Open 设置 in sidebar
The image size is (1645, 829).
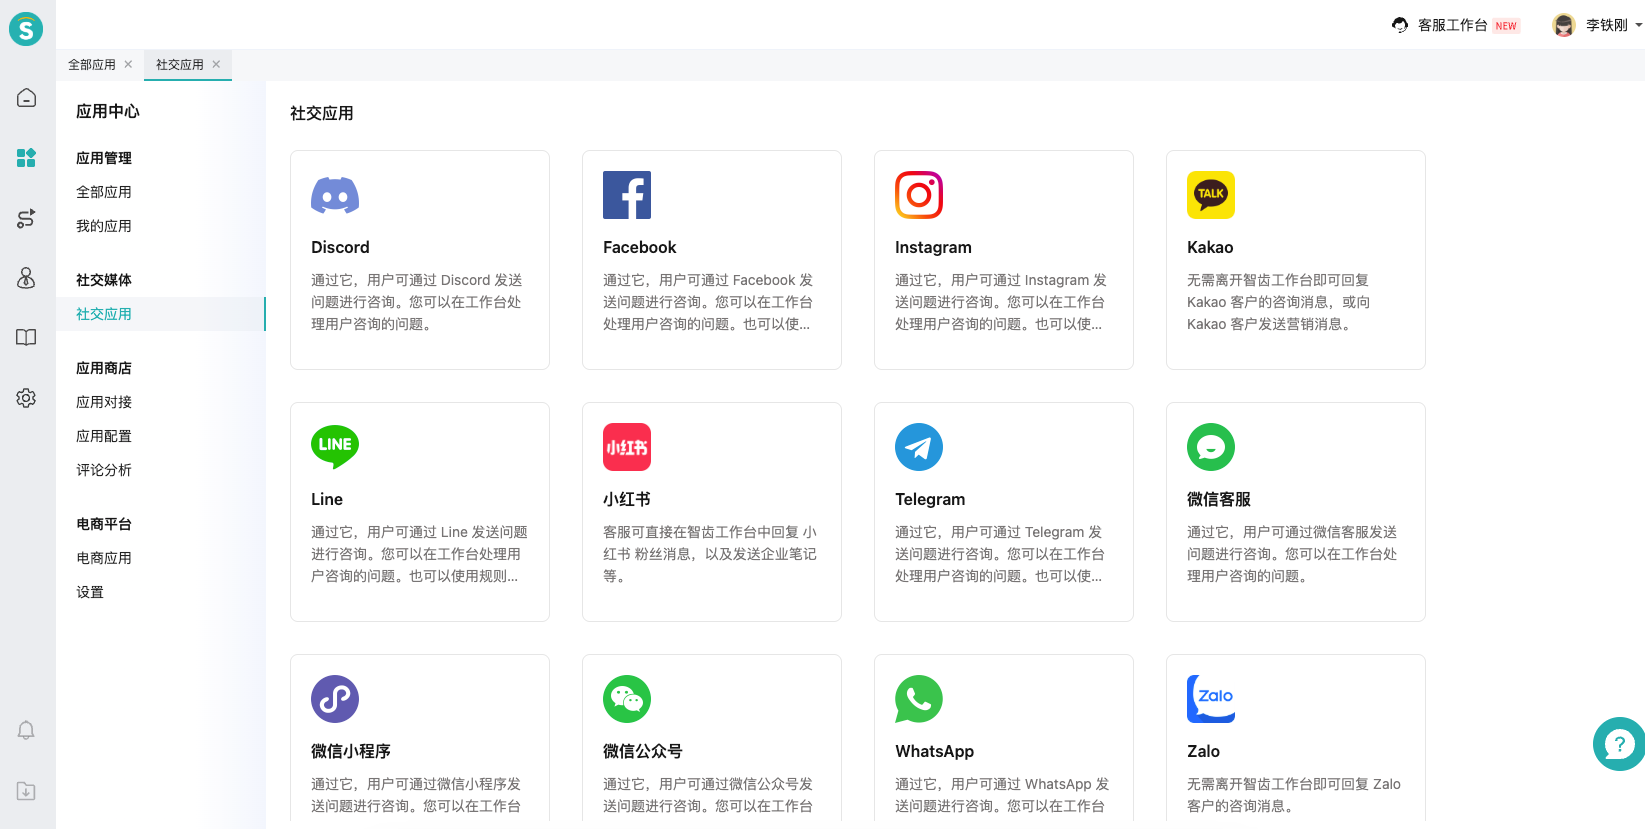tap(90, 592)
